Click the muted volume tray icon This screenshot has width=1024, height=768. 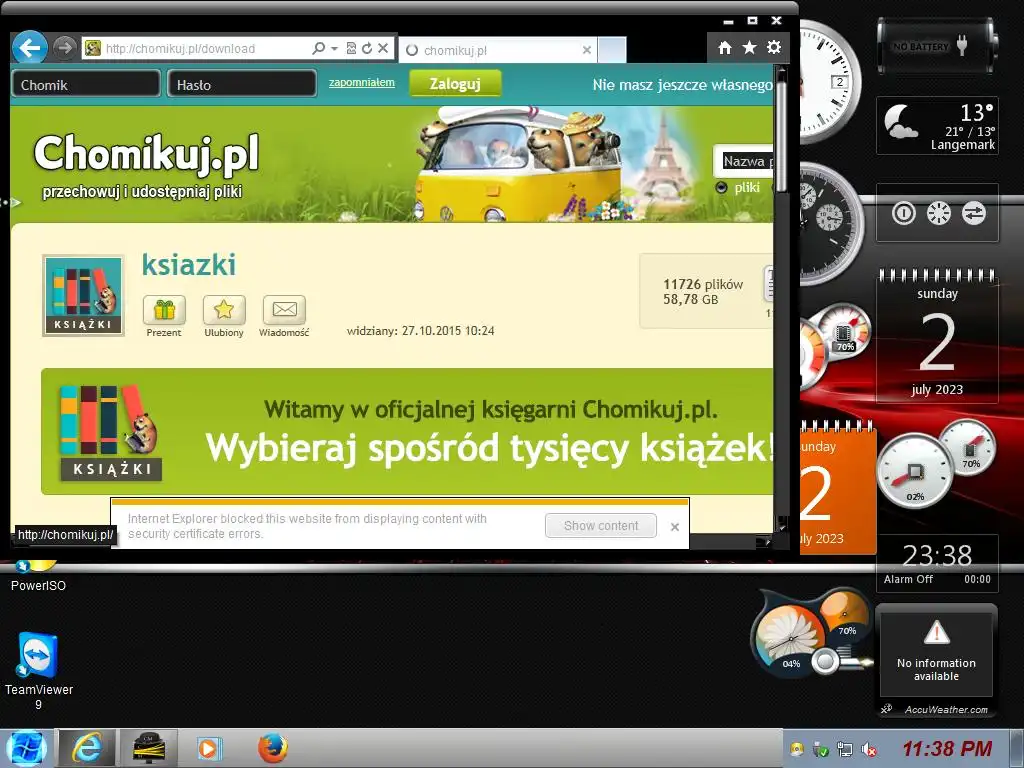(869, 749)
